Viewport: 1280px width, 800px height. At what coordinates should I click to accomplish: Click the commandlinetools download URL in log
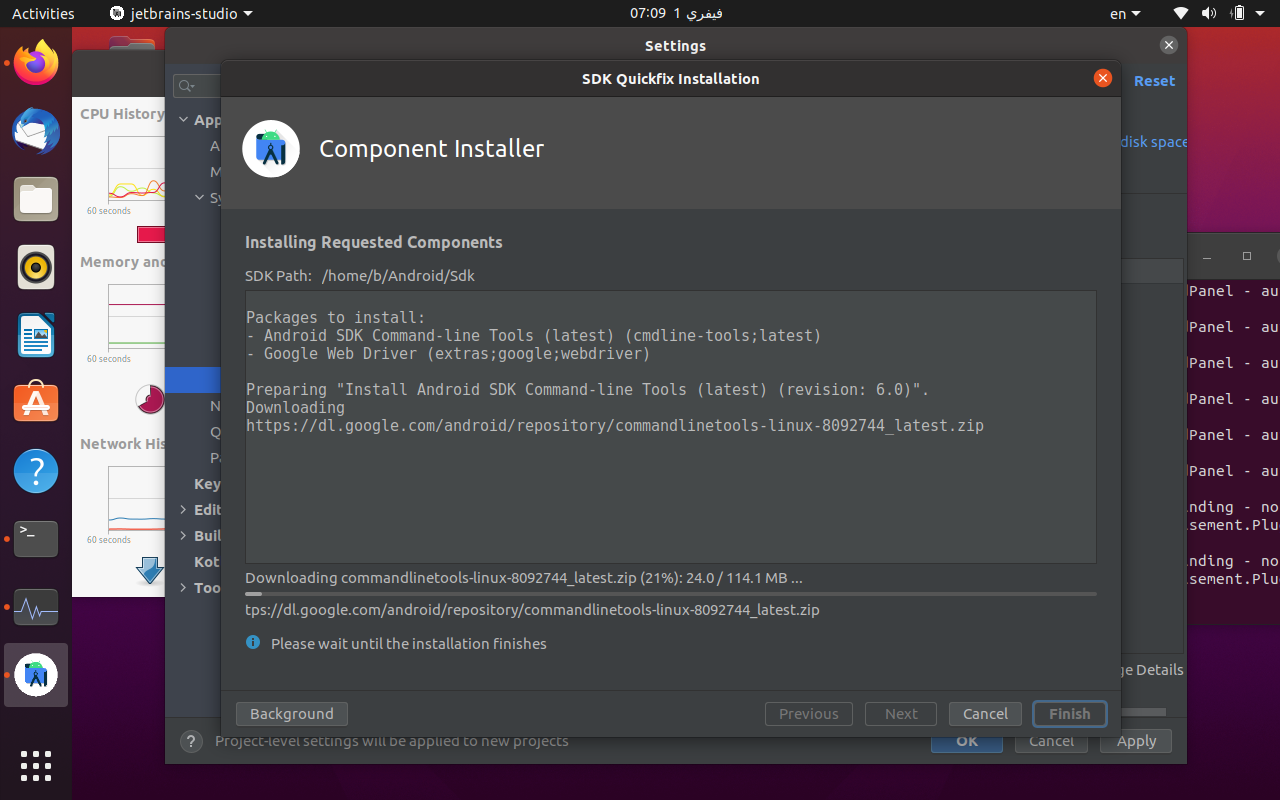point(615,426)
